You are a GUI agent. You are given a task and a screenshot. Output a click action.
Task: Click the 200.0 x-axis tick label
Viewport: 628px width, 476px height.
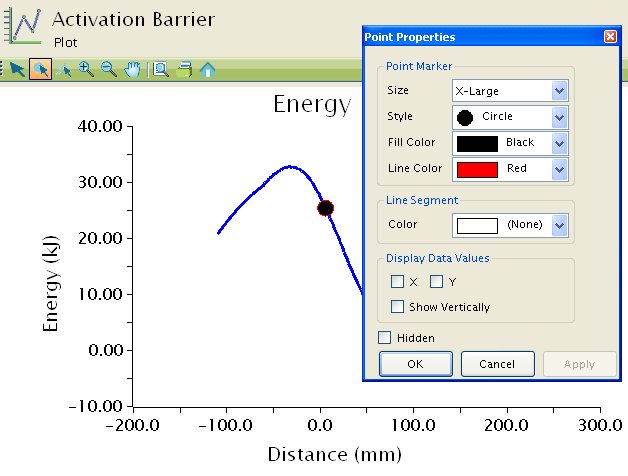[507, 425]
